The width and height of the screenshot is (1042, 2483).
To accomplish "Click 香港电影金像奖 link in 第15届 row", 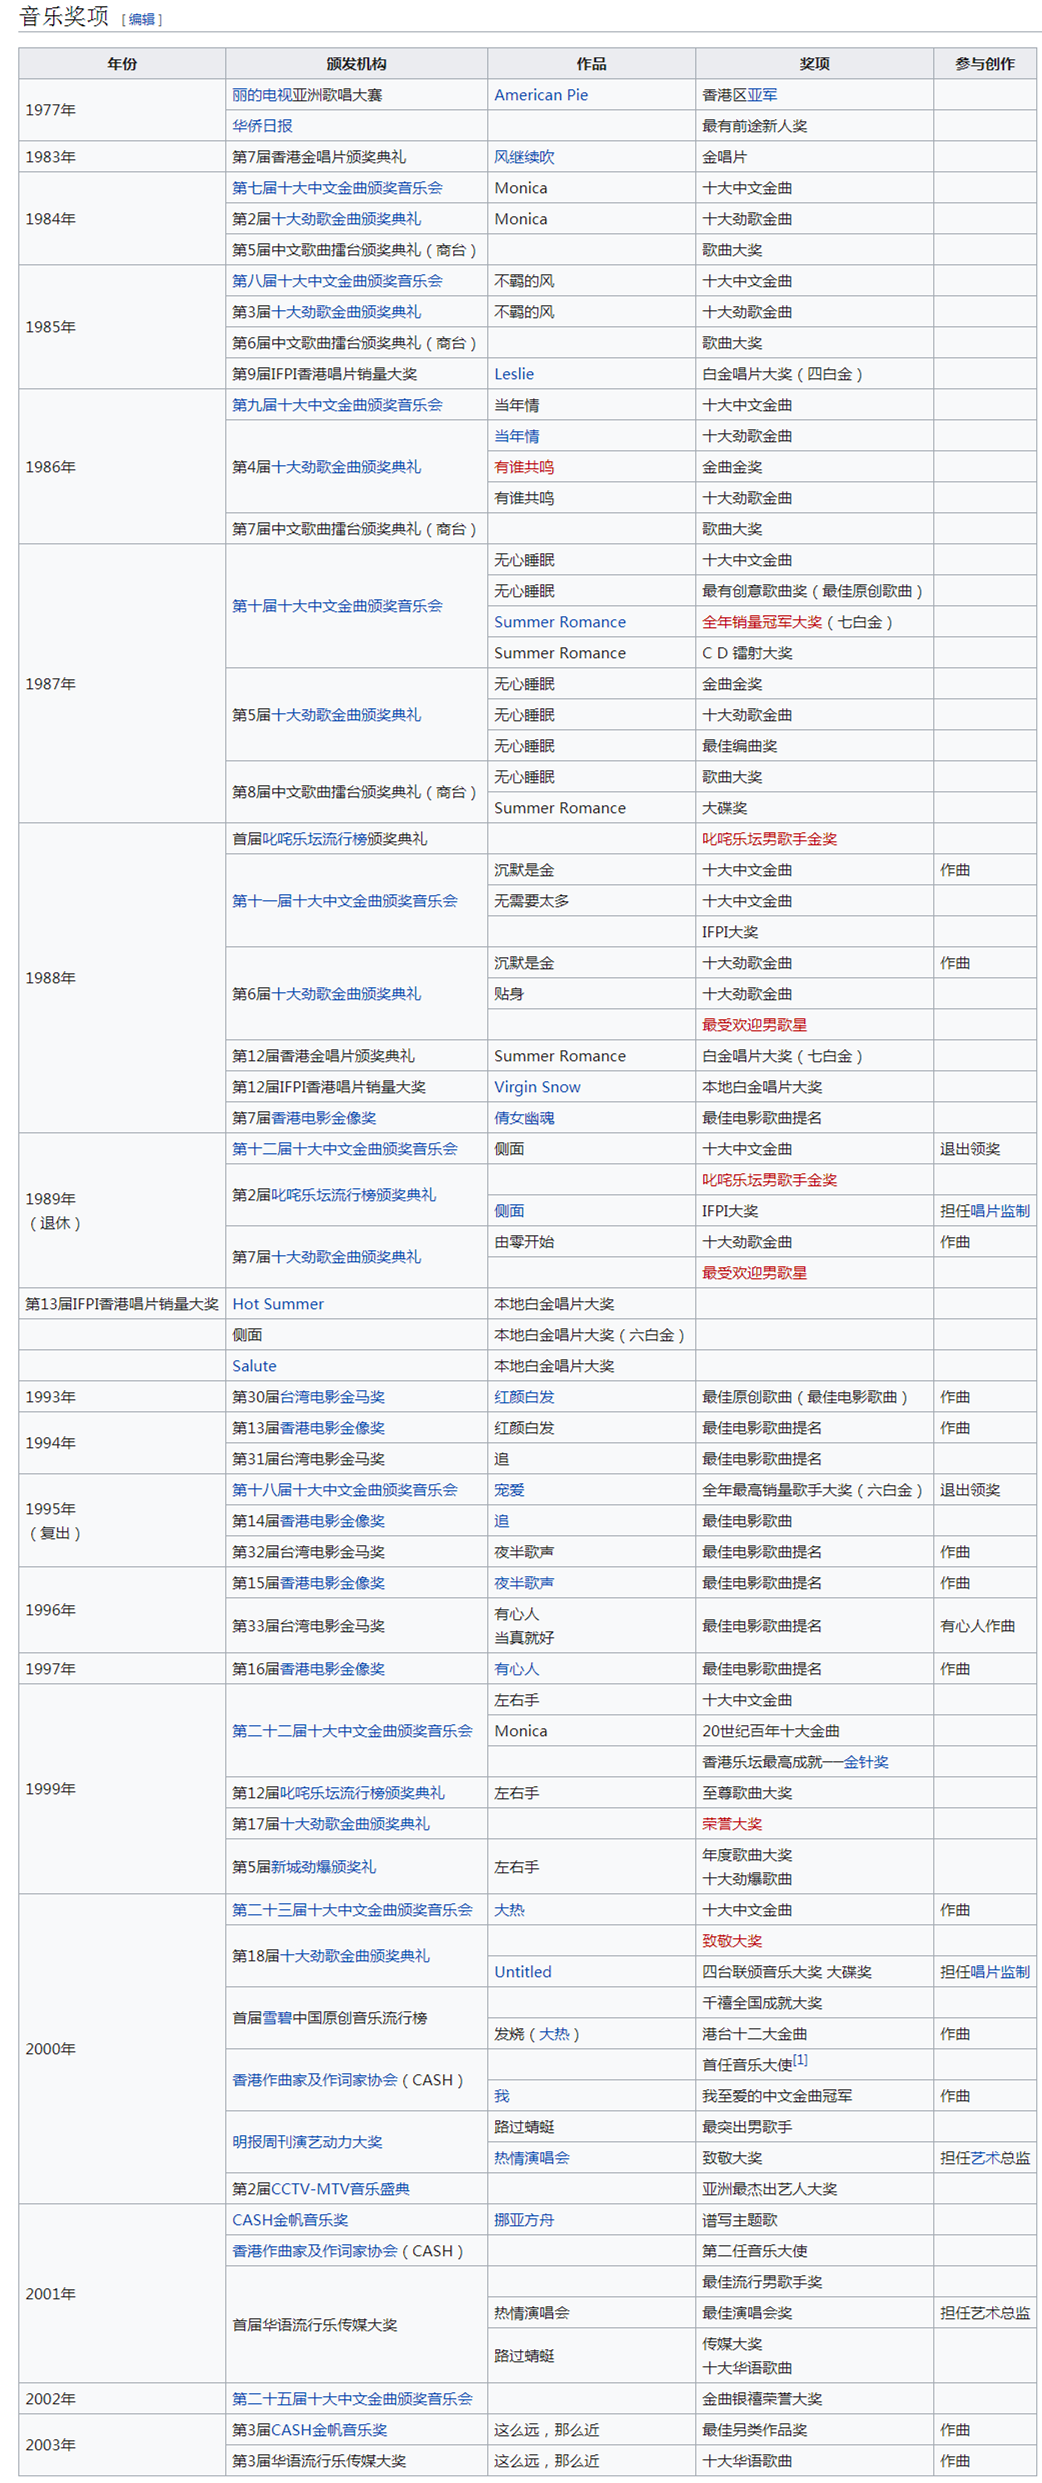I will (332, 1583).
